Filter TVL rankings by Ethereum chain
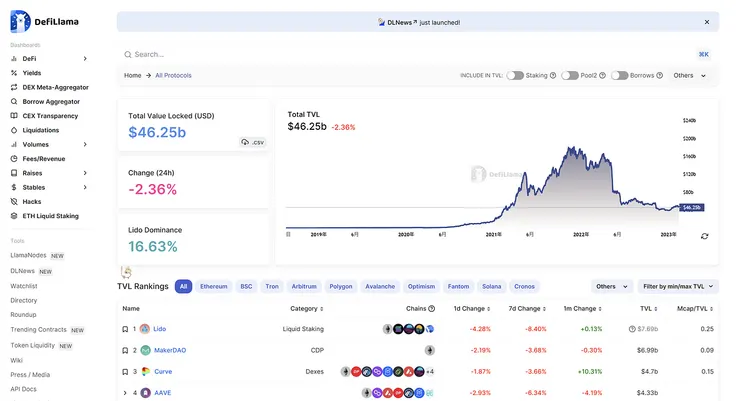Screen dimensions: 740x401 pos(214,286)
